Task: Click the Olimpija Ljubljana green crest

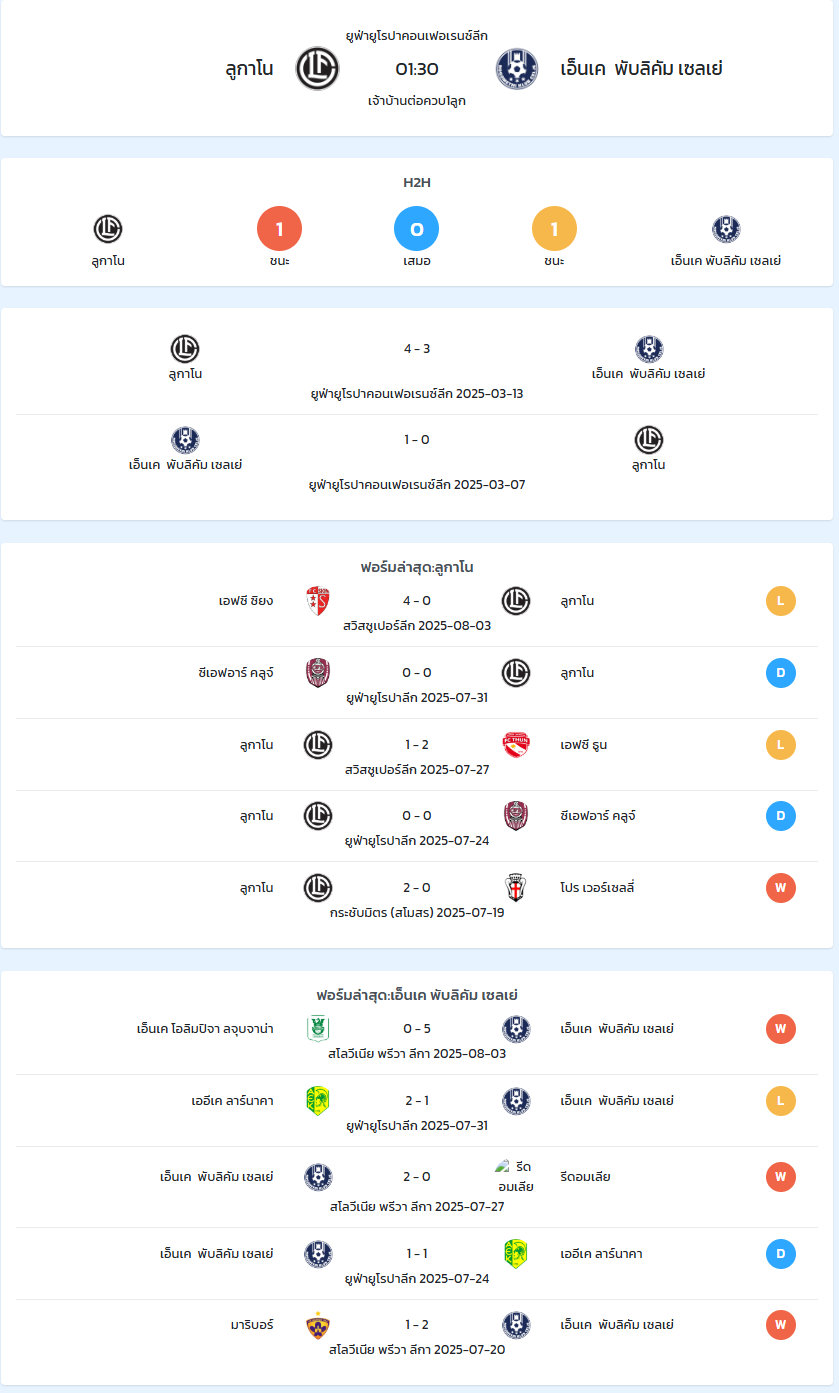Action: (x=318, y=1029)
